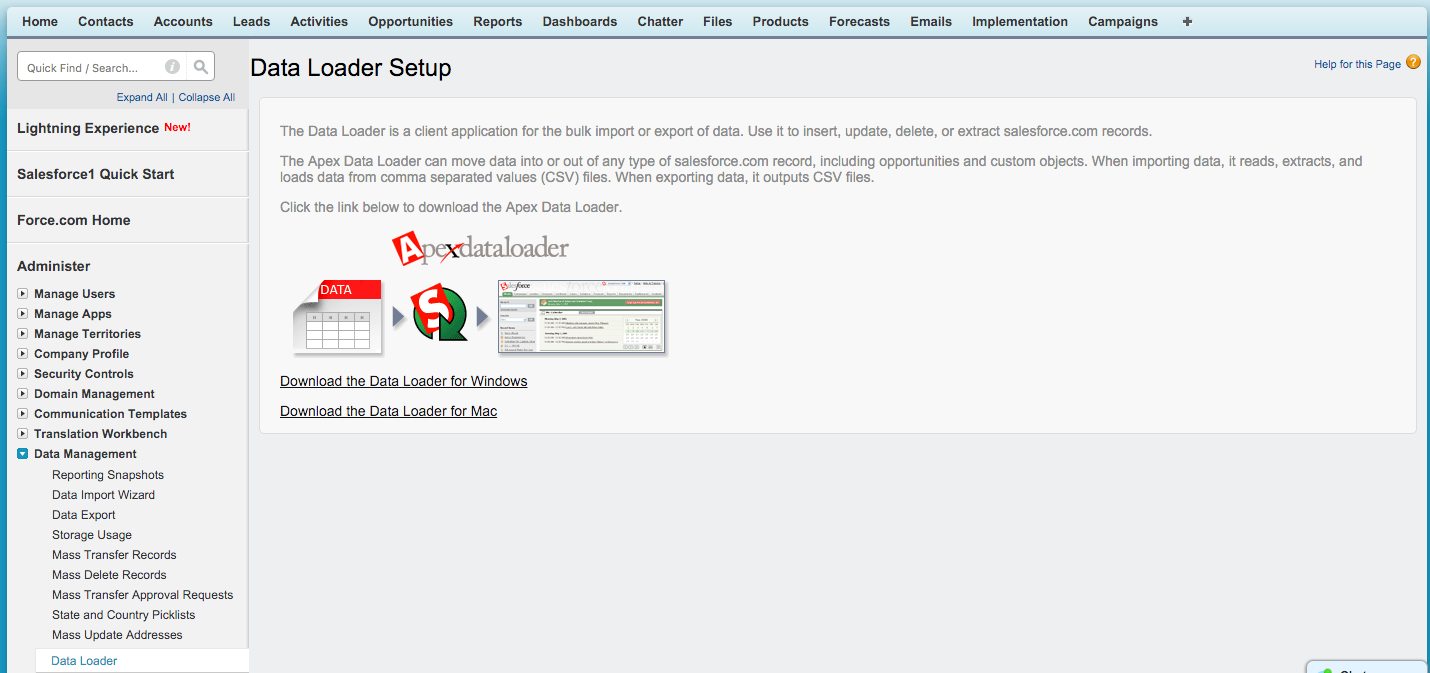Click the Data Management label

tap(85, 454)
